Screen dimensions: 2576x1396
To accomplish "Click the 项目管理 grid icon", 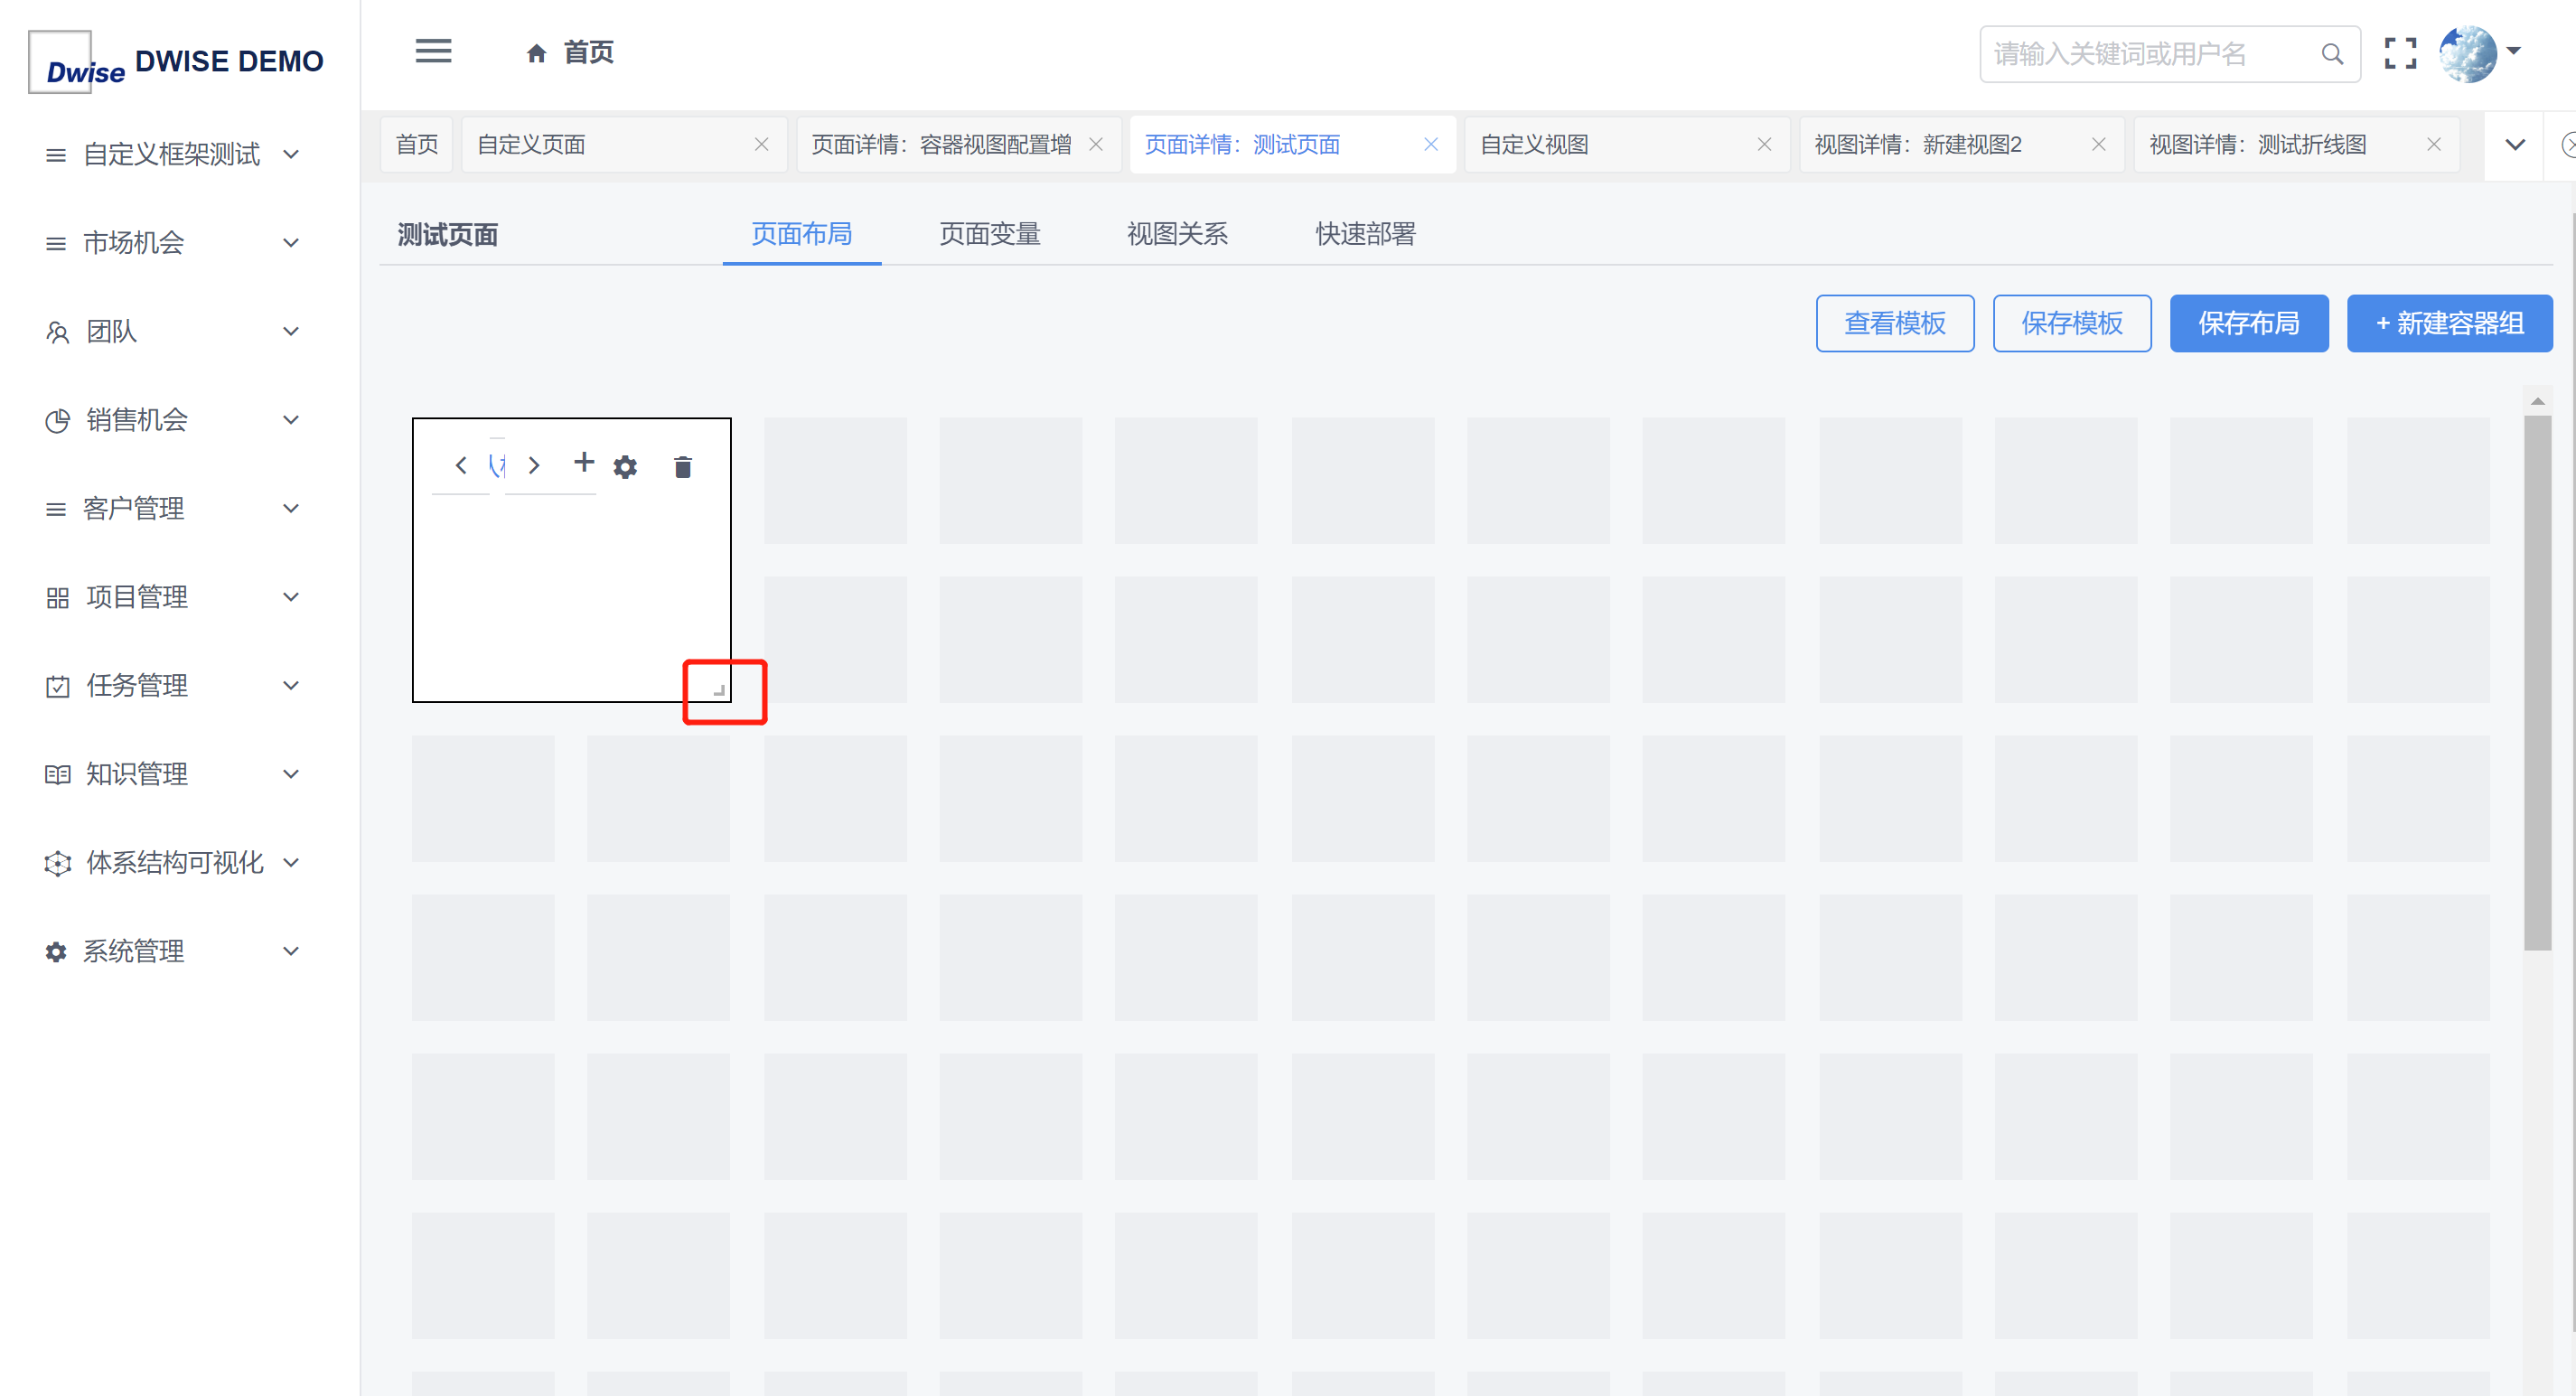I will pyautogui.click(x=57, y=598).
